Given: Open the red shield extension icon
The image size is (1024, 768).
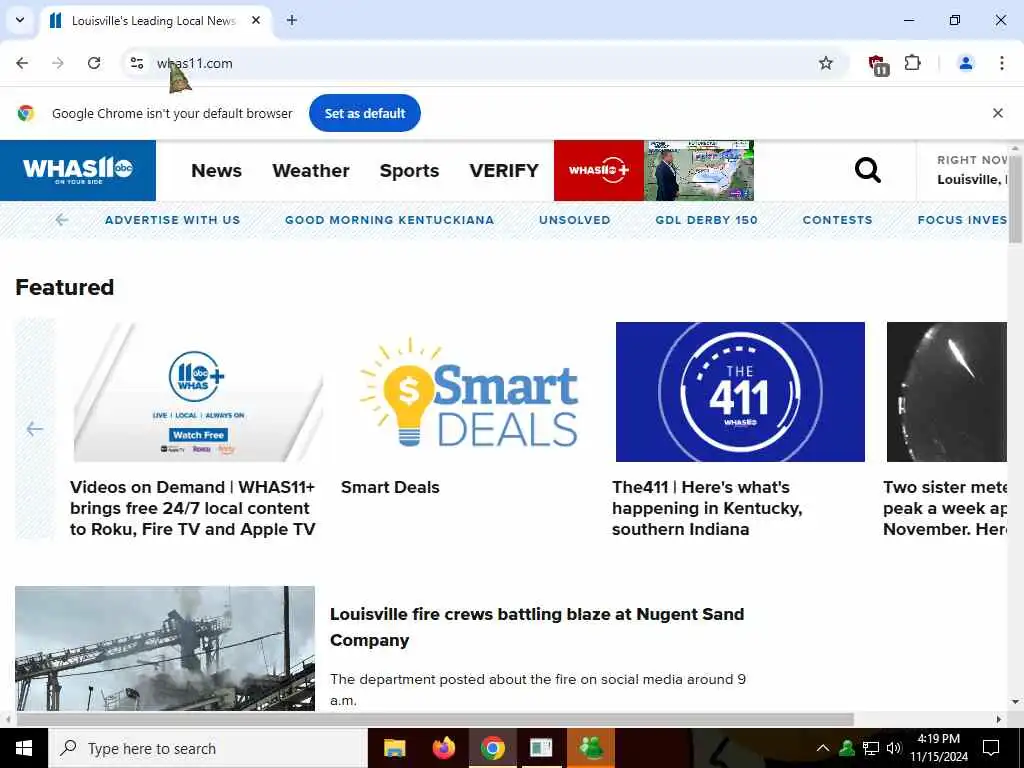Looking at the screenshot, I should point(878,64).
